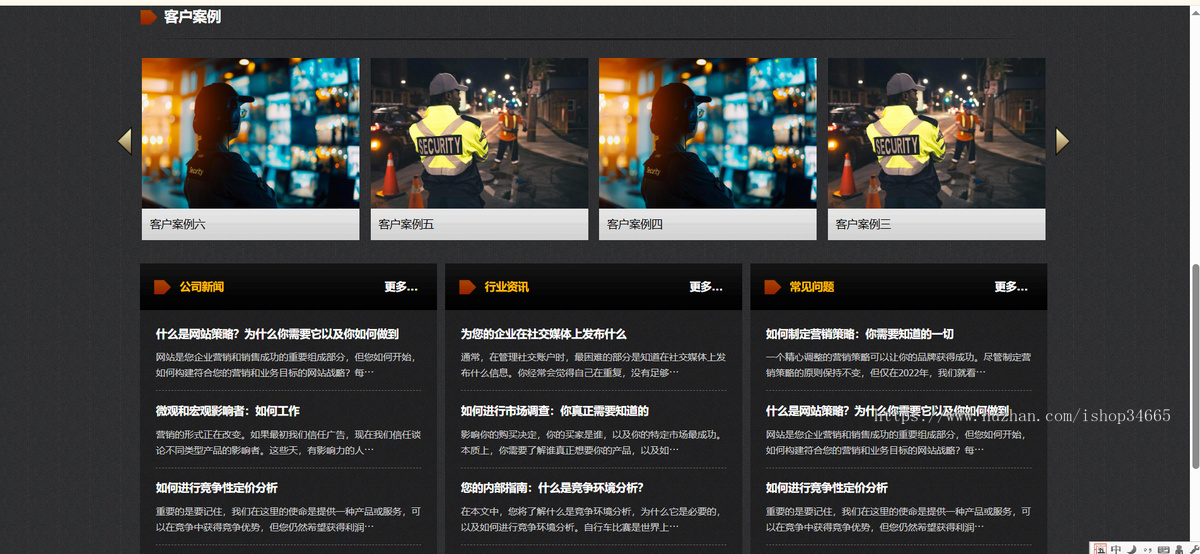Click the moon half-width toggle icon in IME bar

coord(1131,548)
